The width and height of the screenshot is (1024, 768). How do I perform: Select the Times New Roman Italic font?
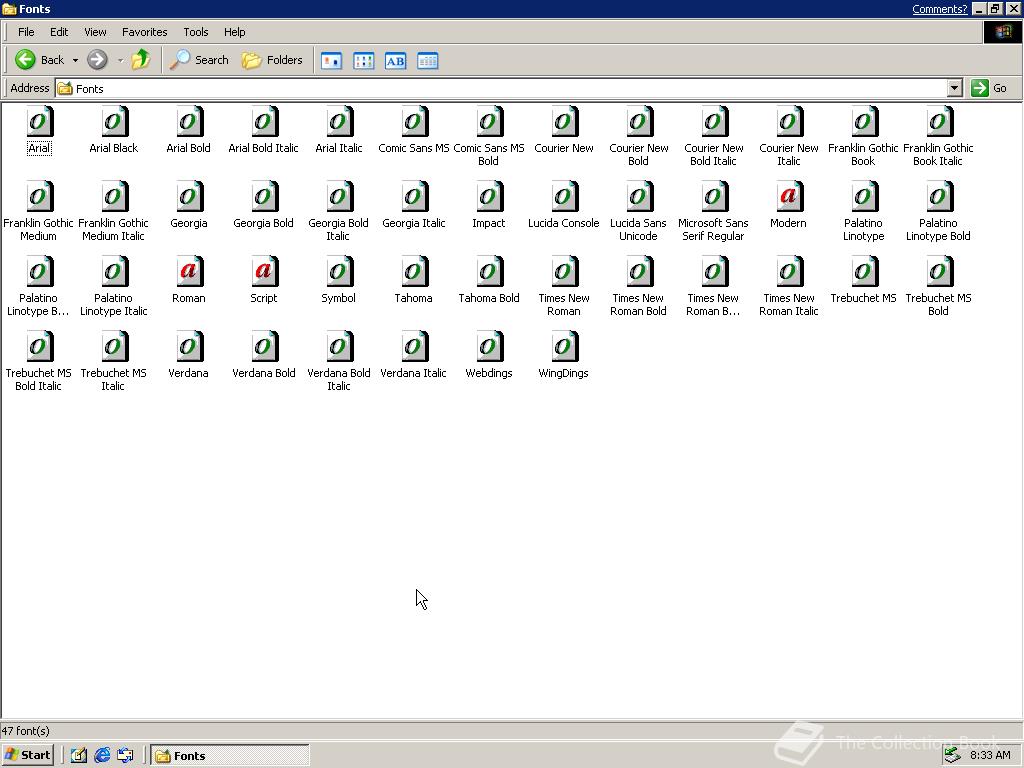coord(789,272)
